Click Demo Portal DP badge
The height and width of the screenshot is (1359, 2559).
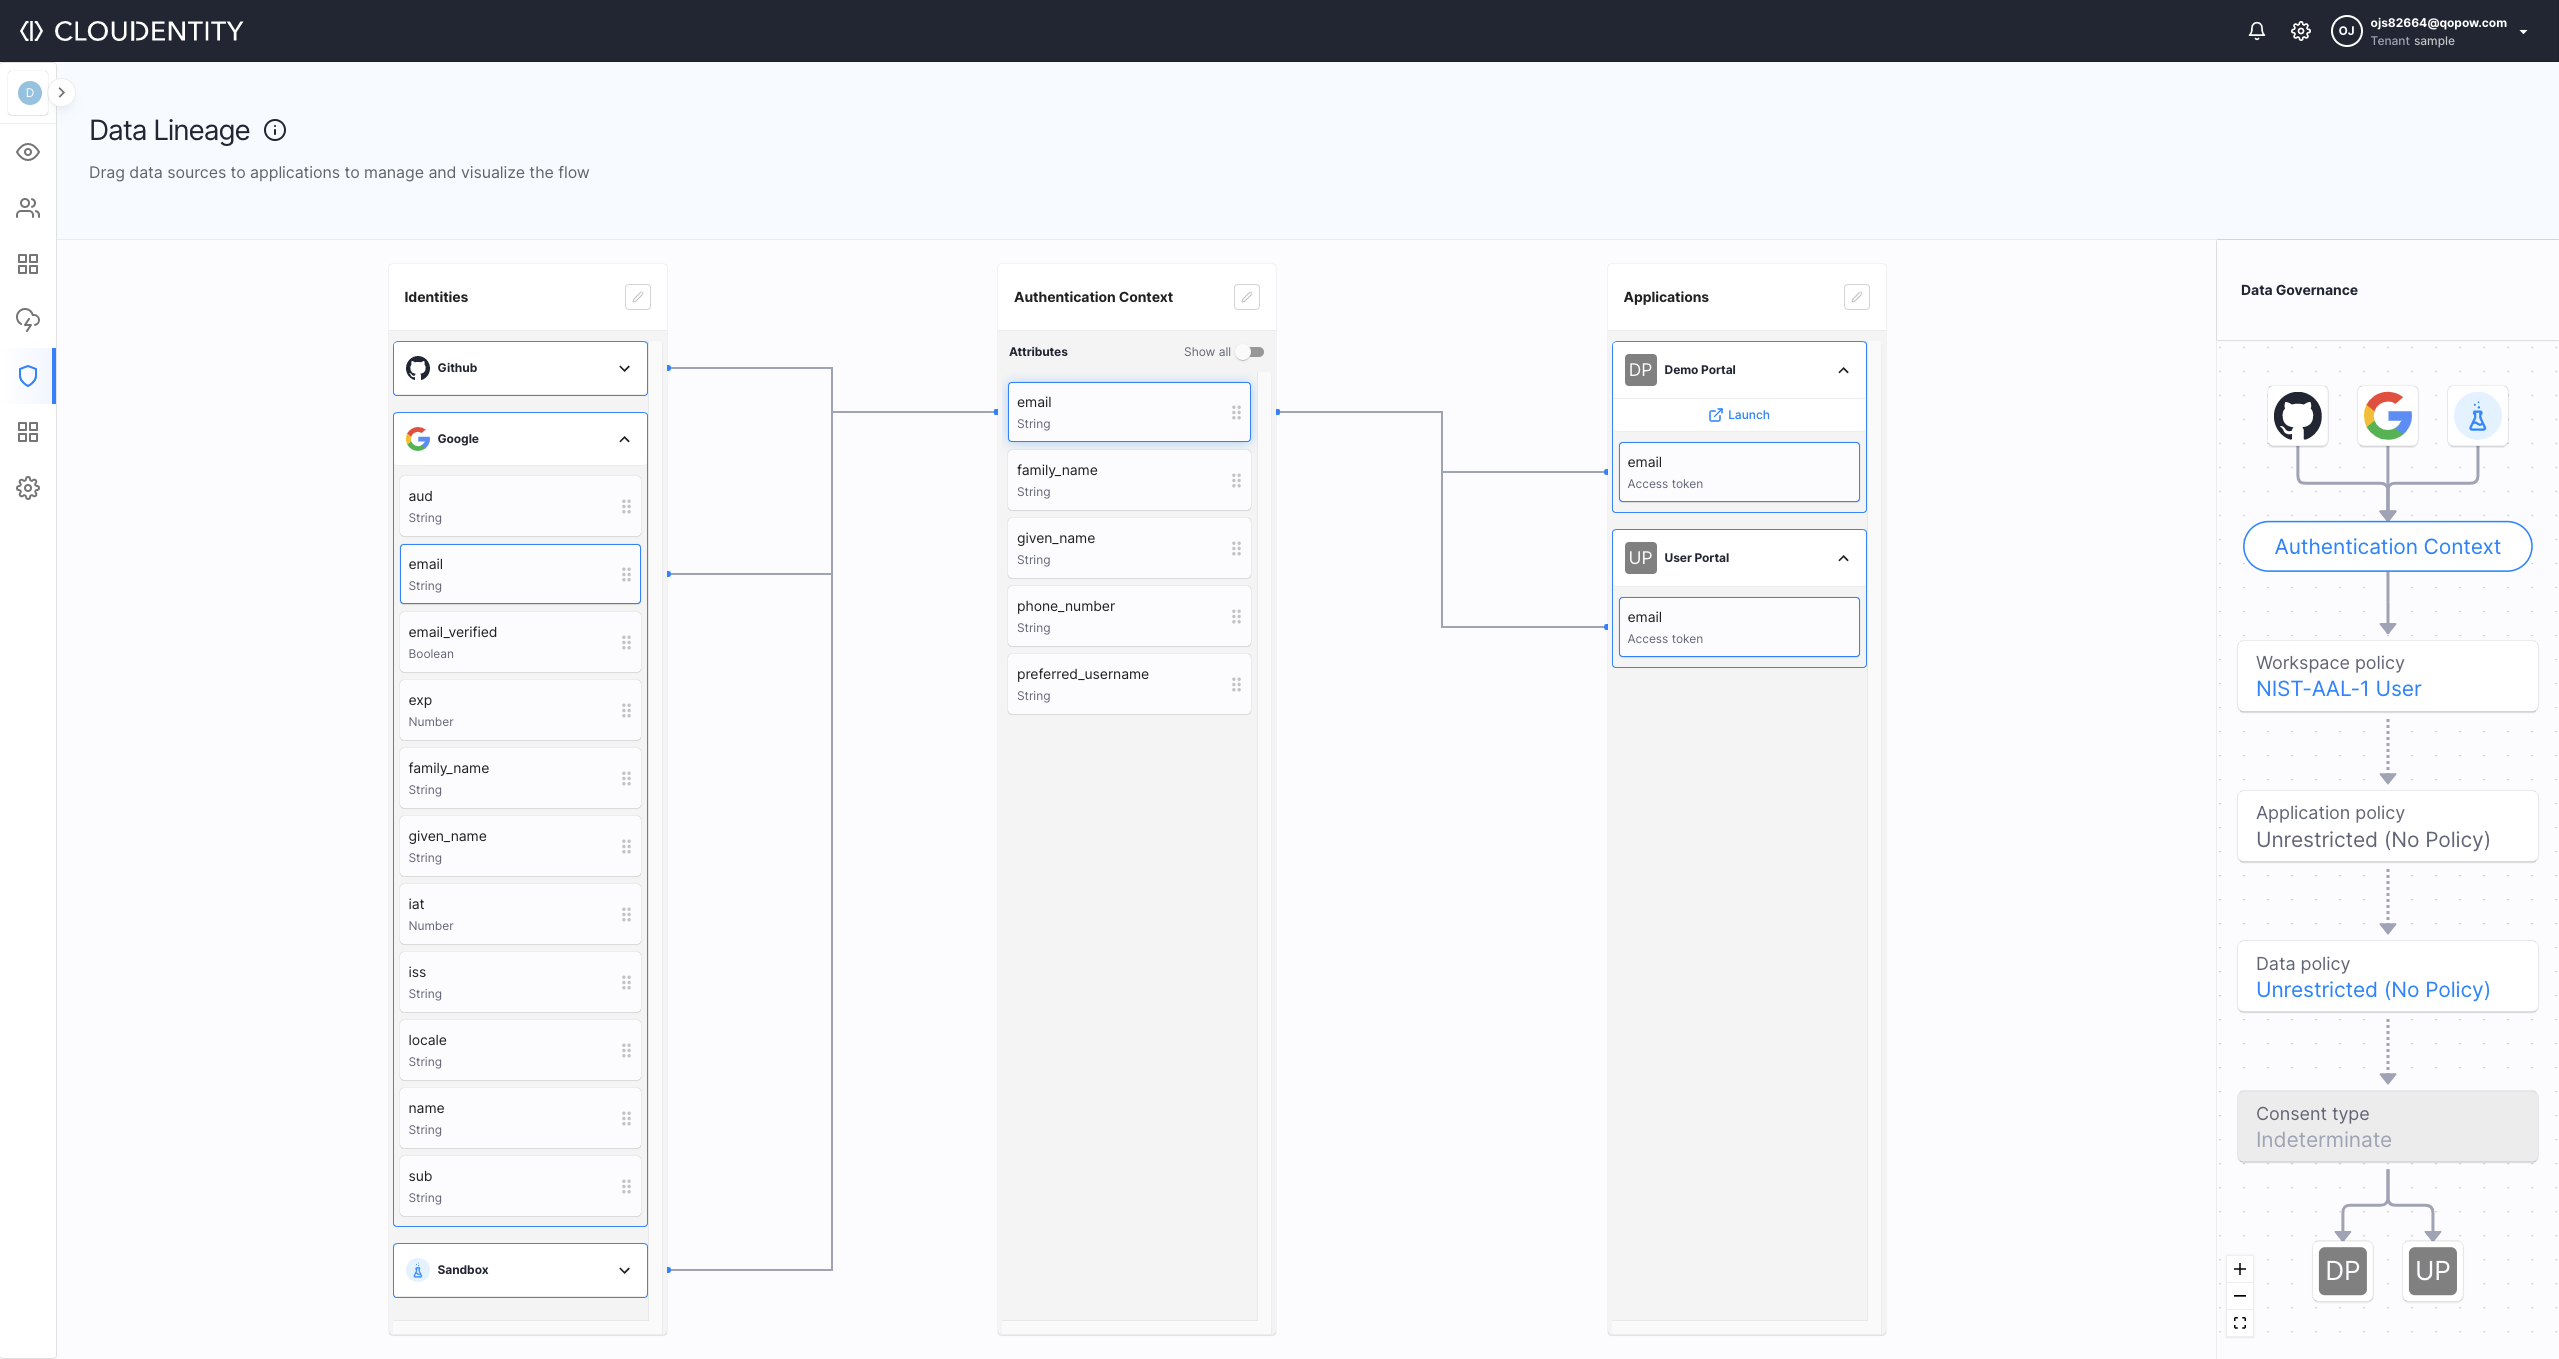click(1640, 370)
